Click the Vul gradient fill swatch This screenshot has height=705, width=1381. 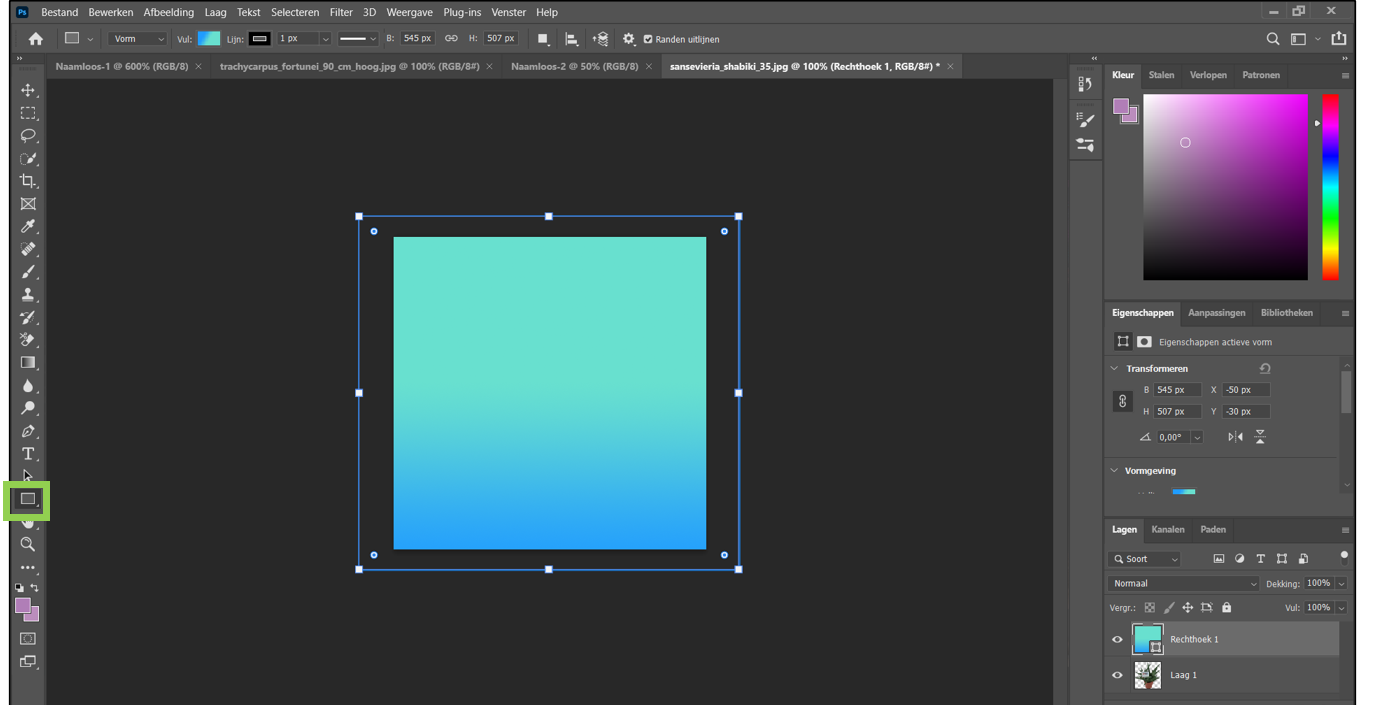pyautogui.click(x=209, y=39)
